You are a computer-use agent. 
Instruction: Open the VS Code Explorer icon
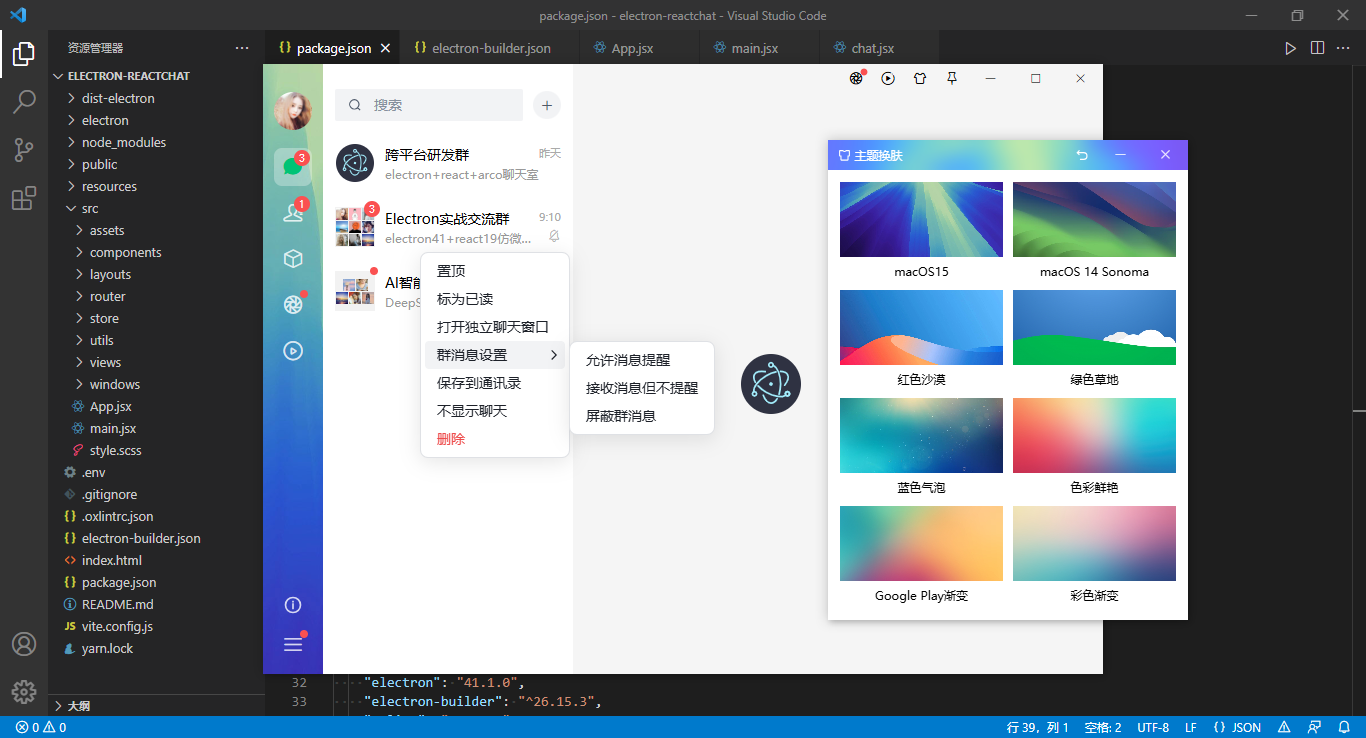[x=24, y=53]
